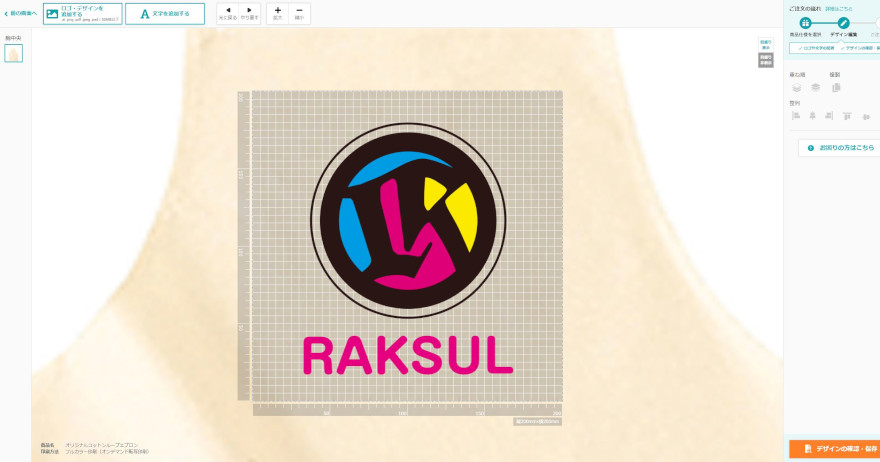Select the 胸中央 apron thumbnail
The height and width of the screenshot is (462, 880).
click(x=13, y=53)
